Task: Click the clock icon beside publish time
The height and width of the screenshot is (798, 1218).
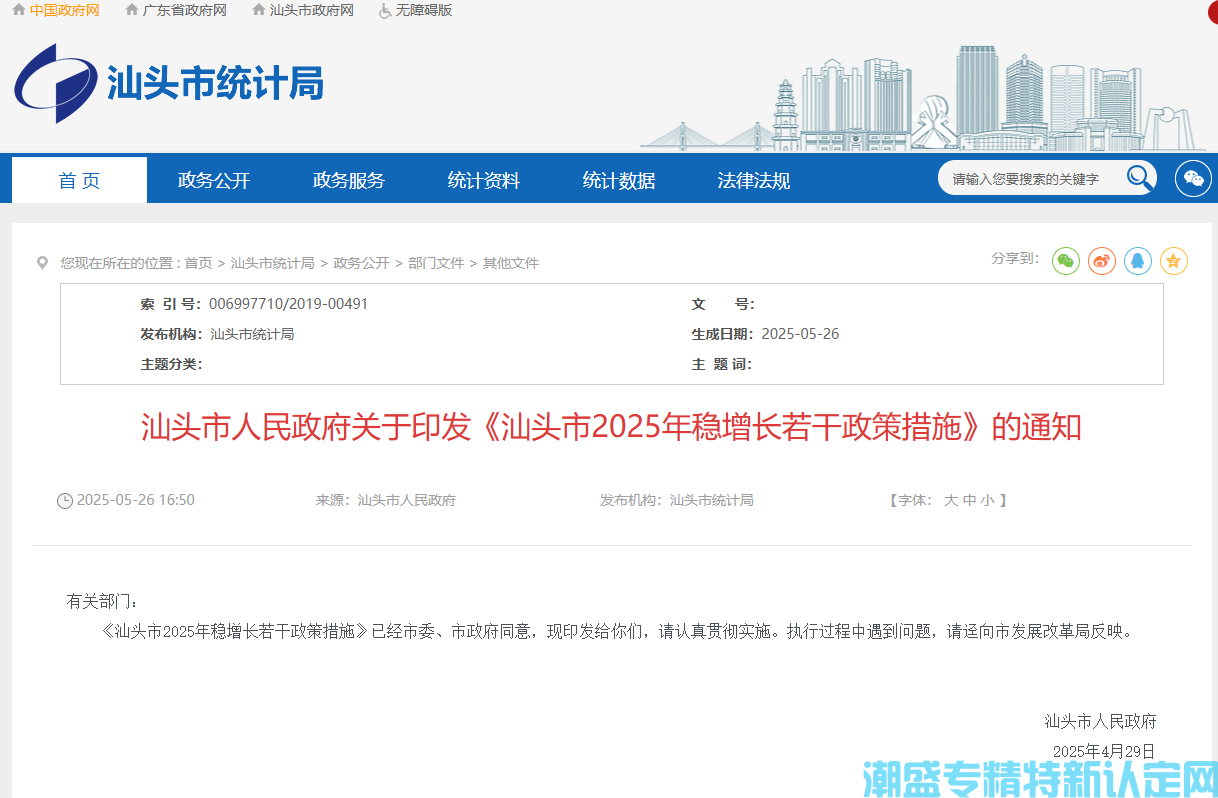Action: 65,501
